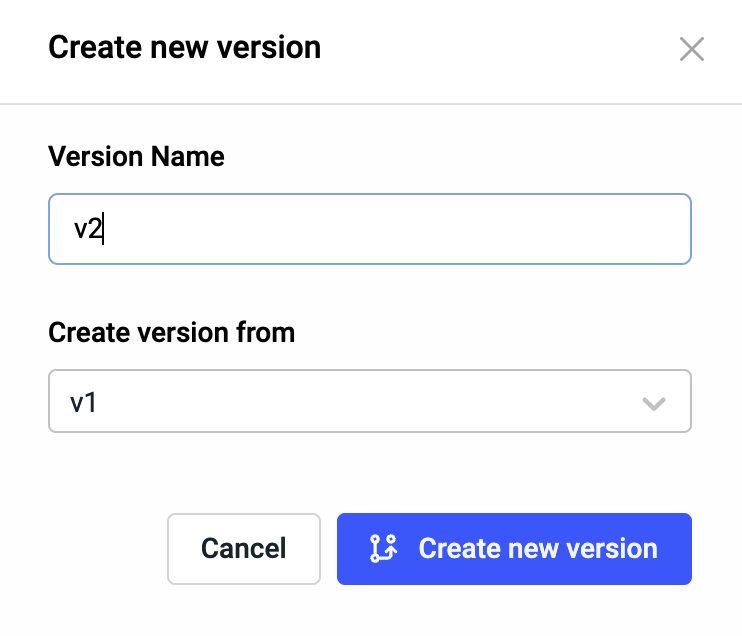Click the v2 text in the name field

tap(88, 229)
